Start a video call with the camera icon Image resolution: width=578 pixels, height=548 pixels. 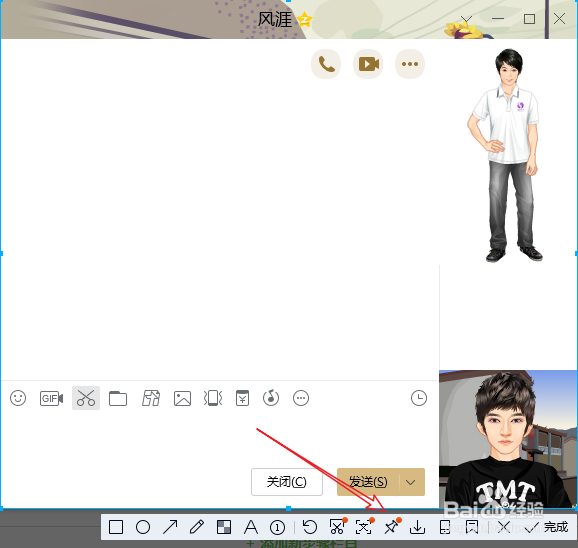tap(368, 64)
